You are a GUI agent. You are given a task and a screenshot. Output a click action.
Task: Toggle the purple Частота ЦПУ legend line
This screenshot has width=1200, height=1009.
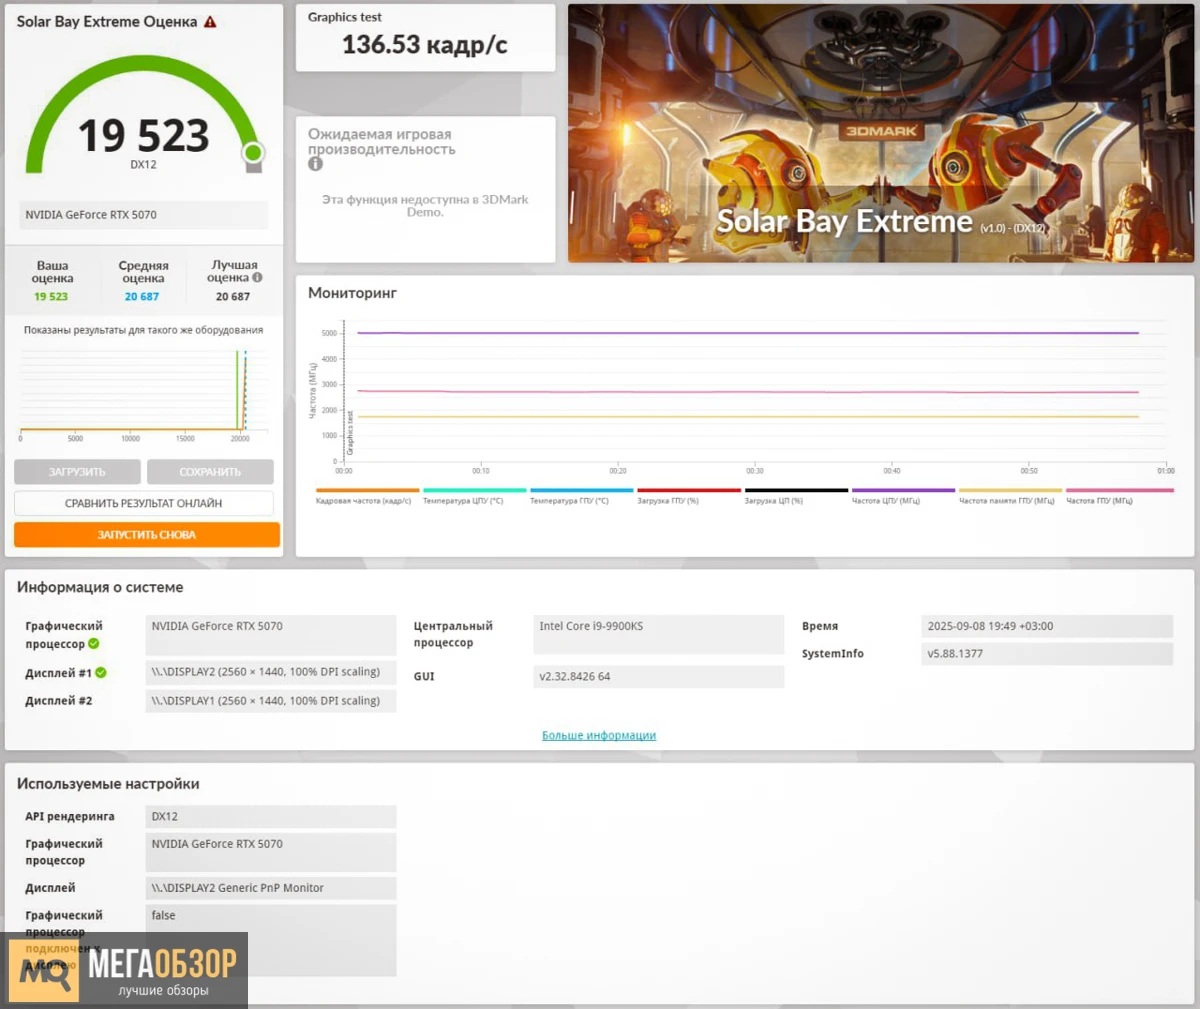click(903, 491)
